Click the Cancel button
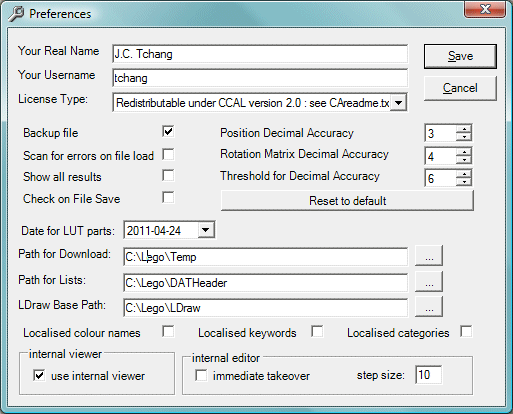The image size is (513, 414). [x=460, y=88]
